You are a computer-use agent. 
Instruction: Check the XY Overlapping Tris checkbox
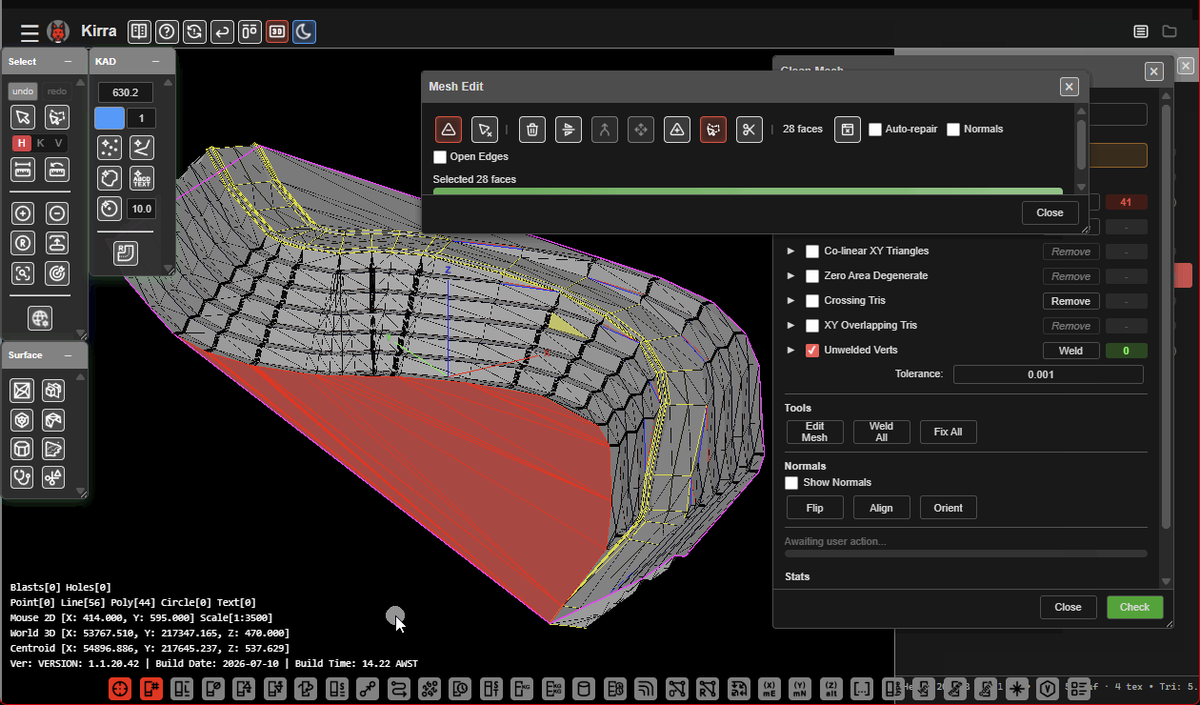click(x=812, y=326)
